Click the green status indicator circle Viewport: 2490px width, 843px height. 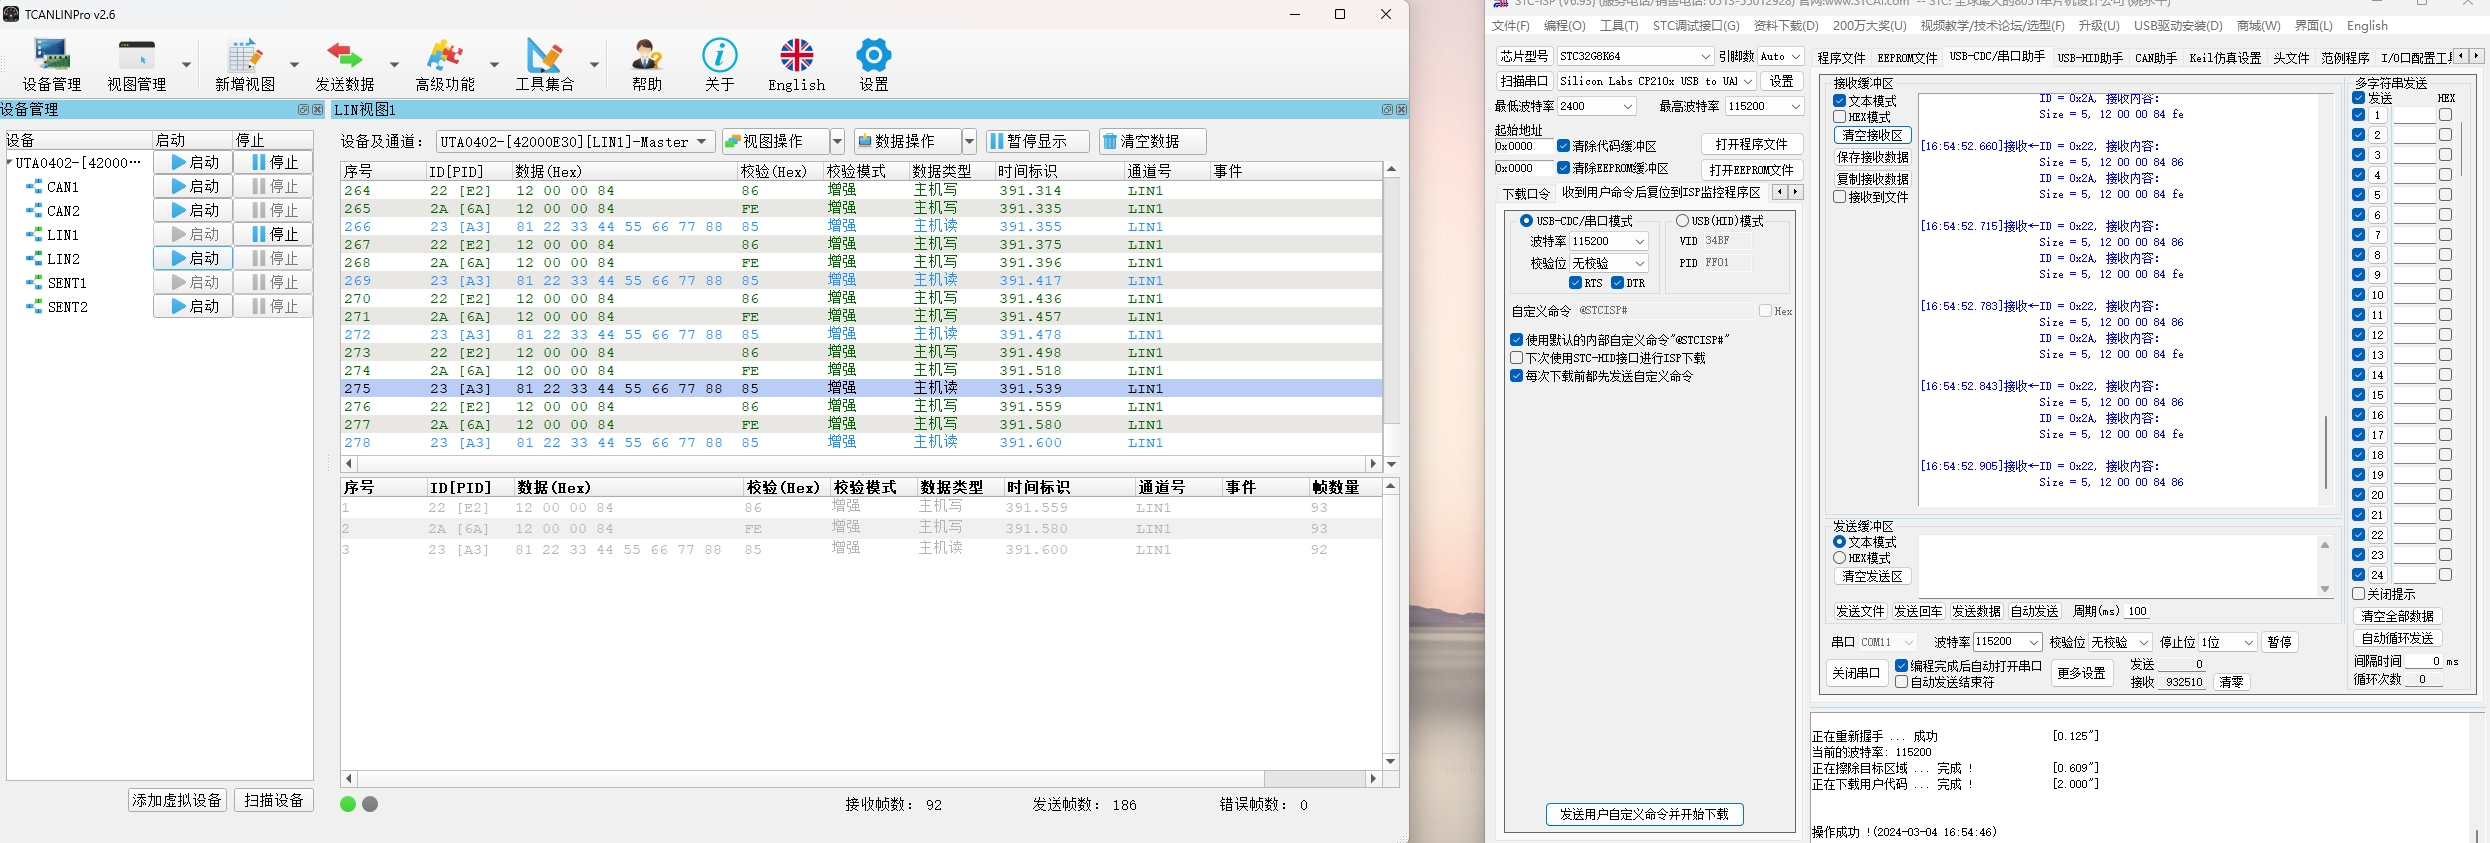tap(348, 804)
